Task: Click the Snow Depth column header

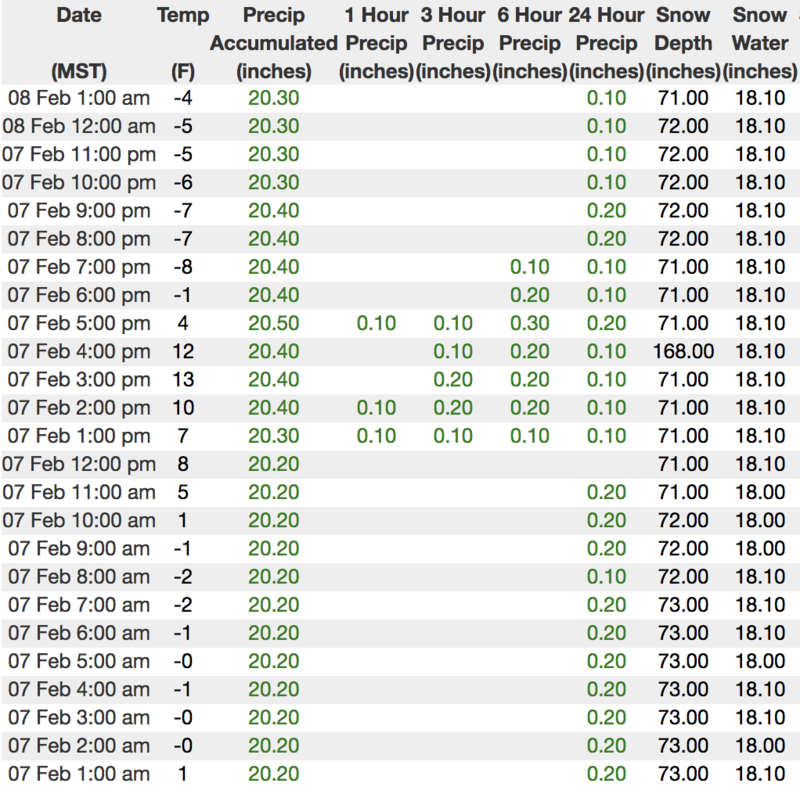Action: pyautogui.click(x=684, y=43)
